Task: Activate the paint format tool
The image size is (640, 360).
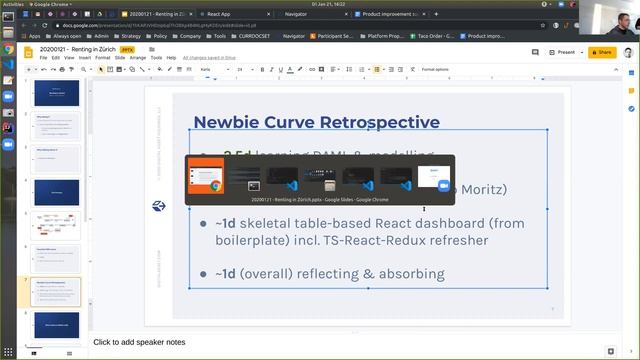Action: click(71, 69)
